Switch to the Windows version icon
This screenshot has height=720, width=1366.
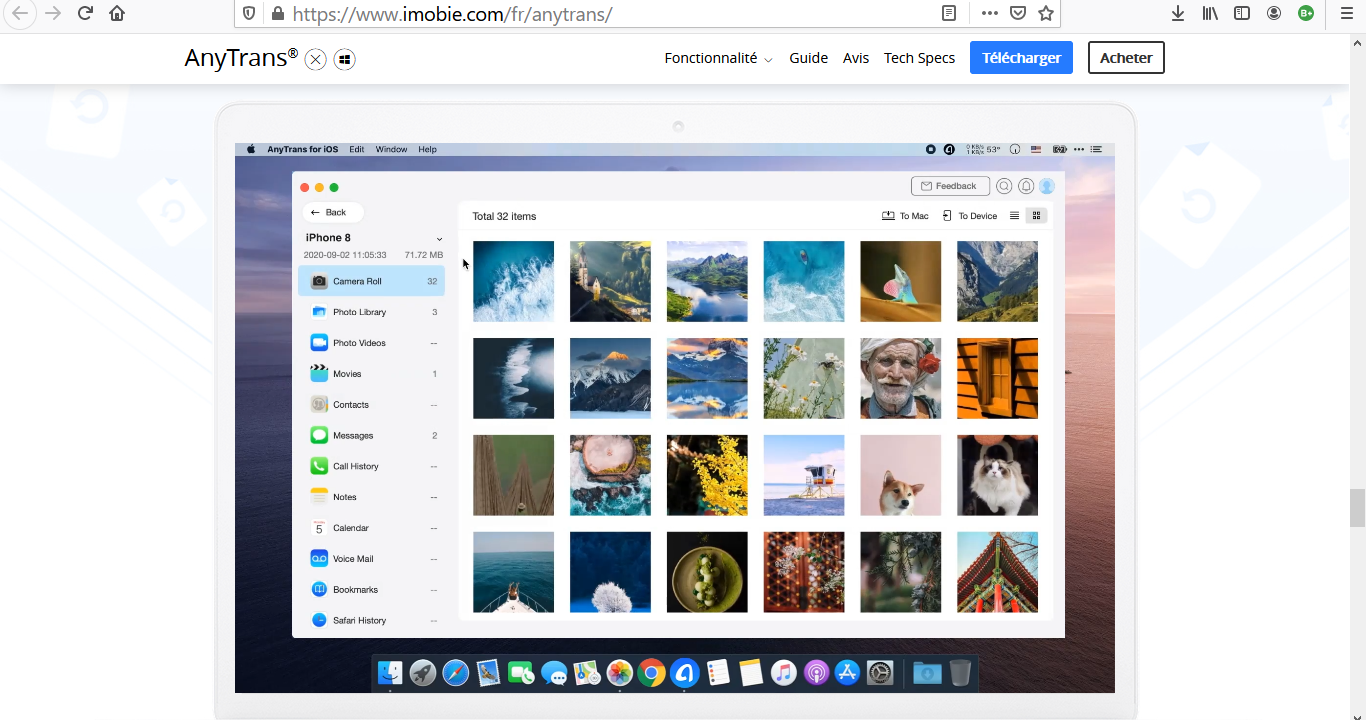tap(345, 59)
